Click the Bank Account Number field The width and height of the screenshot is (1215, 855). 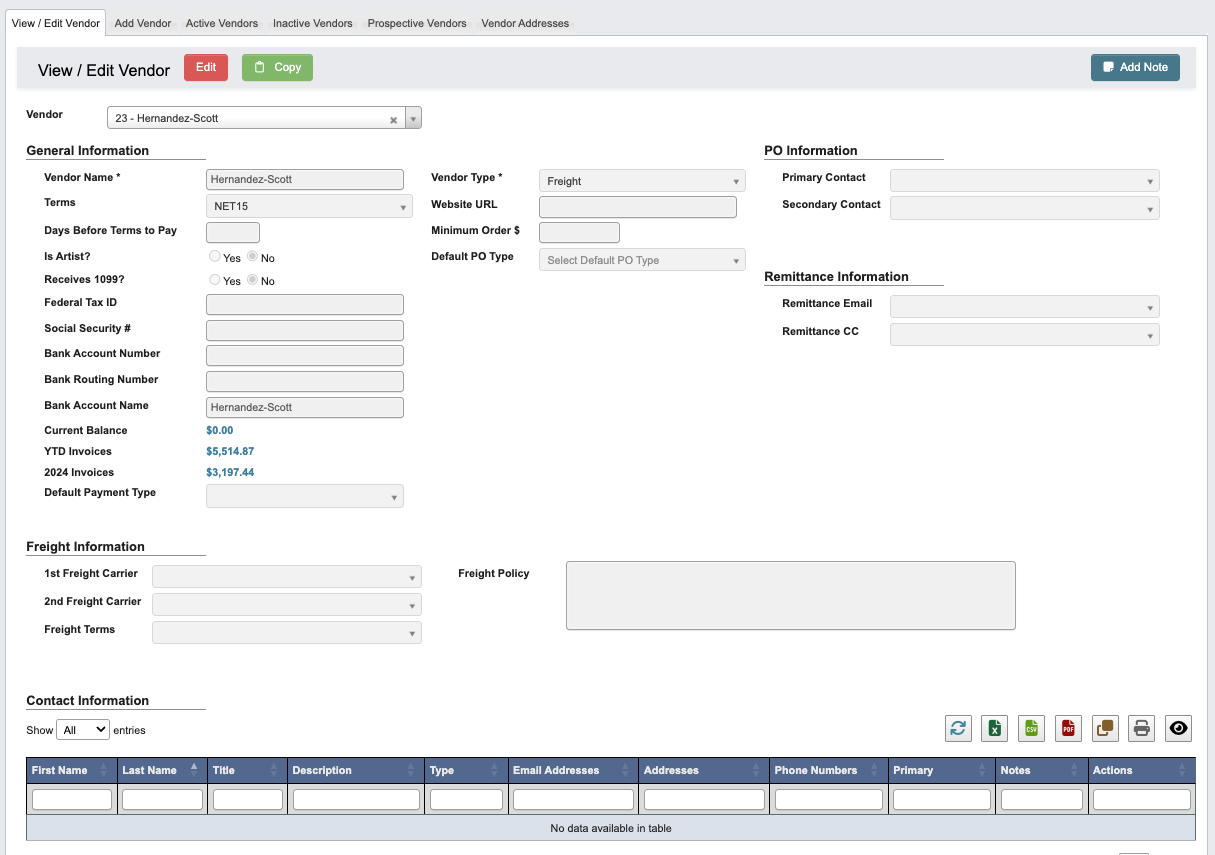[305, 356]
